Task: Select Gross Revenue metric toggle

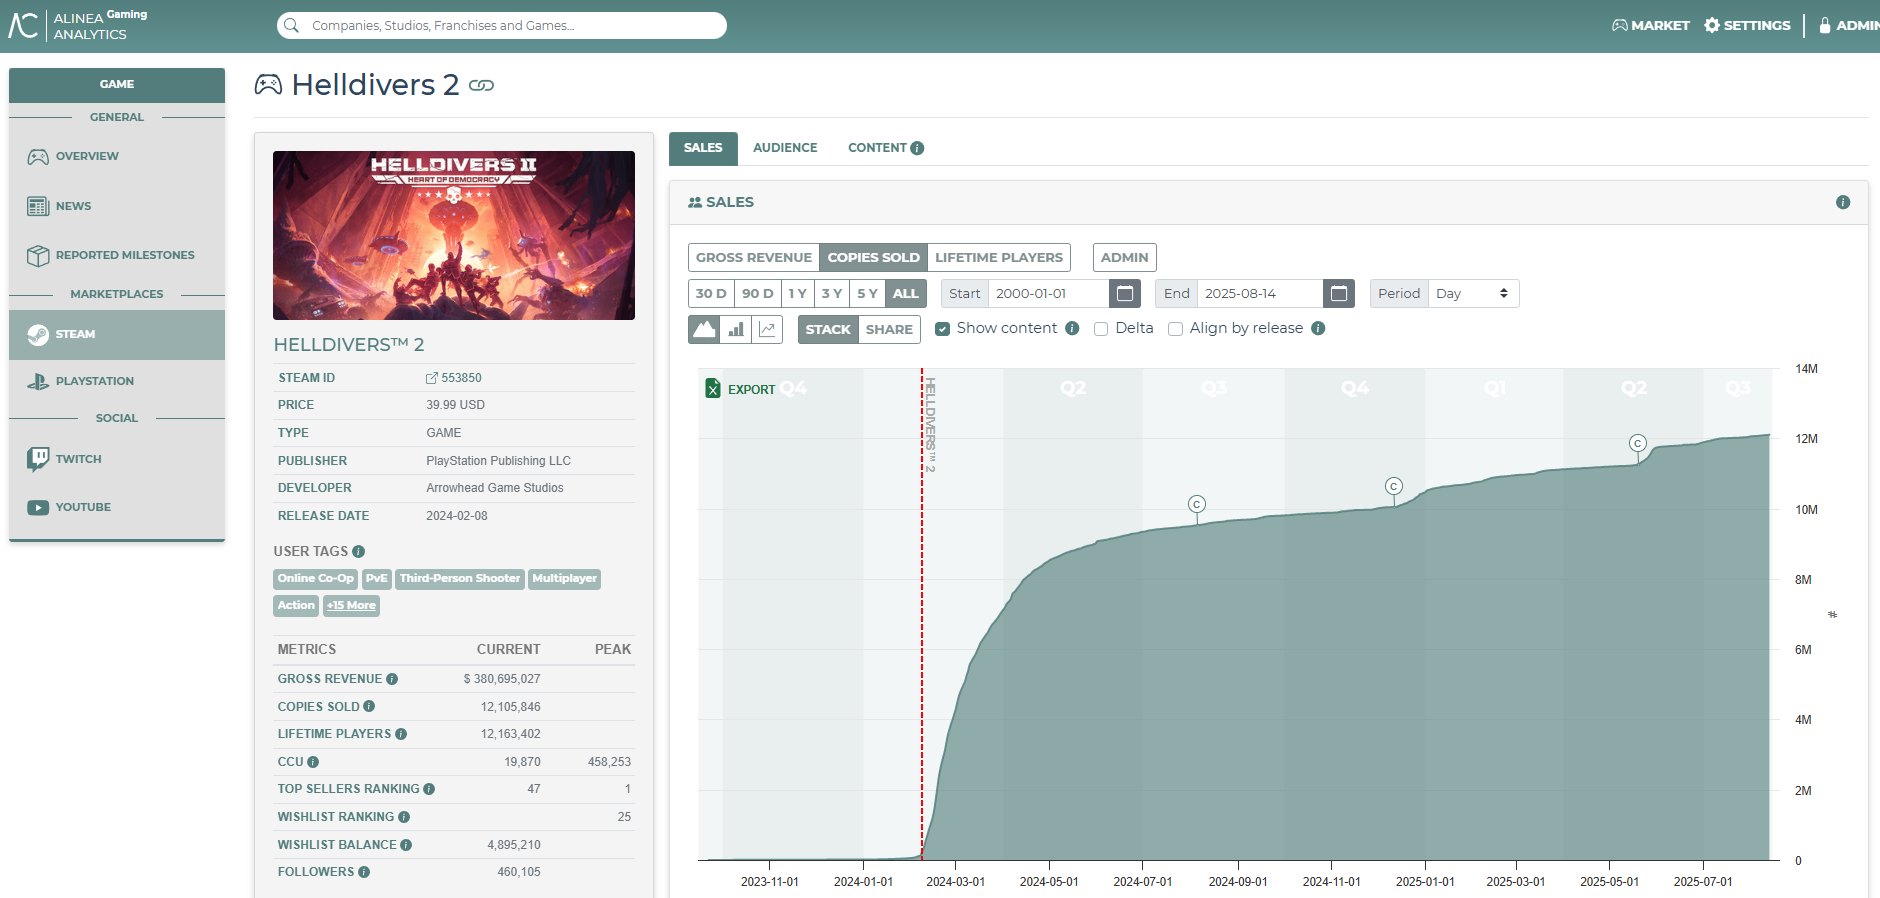Action: point(754,257)
